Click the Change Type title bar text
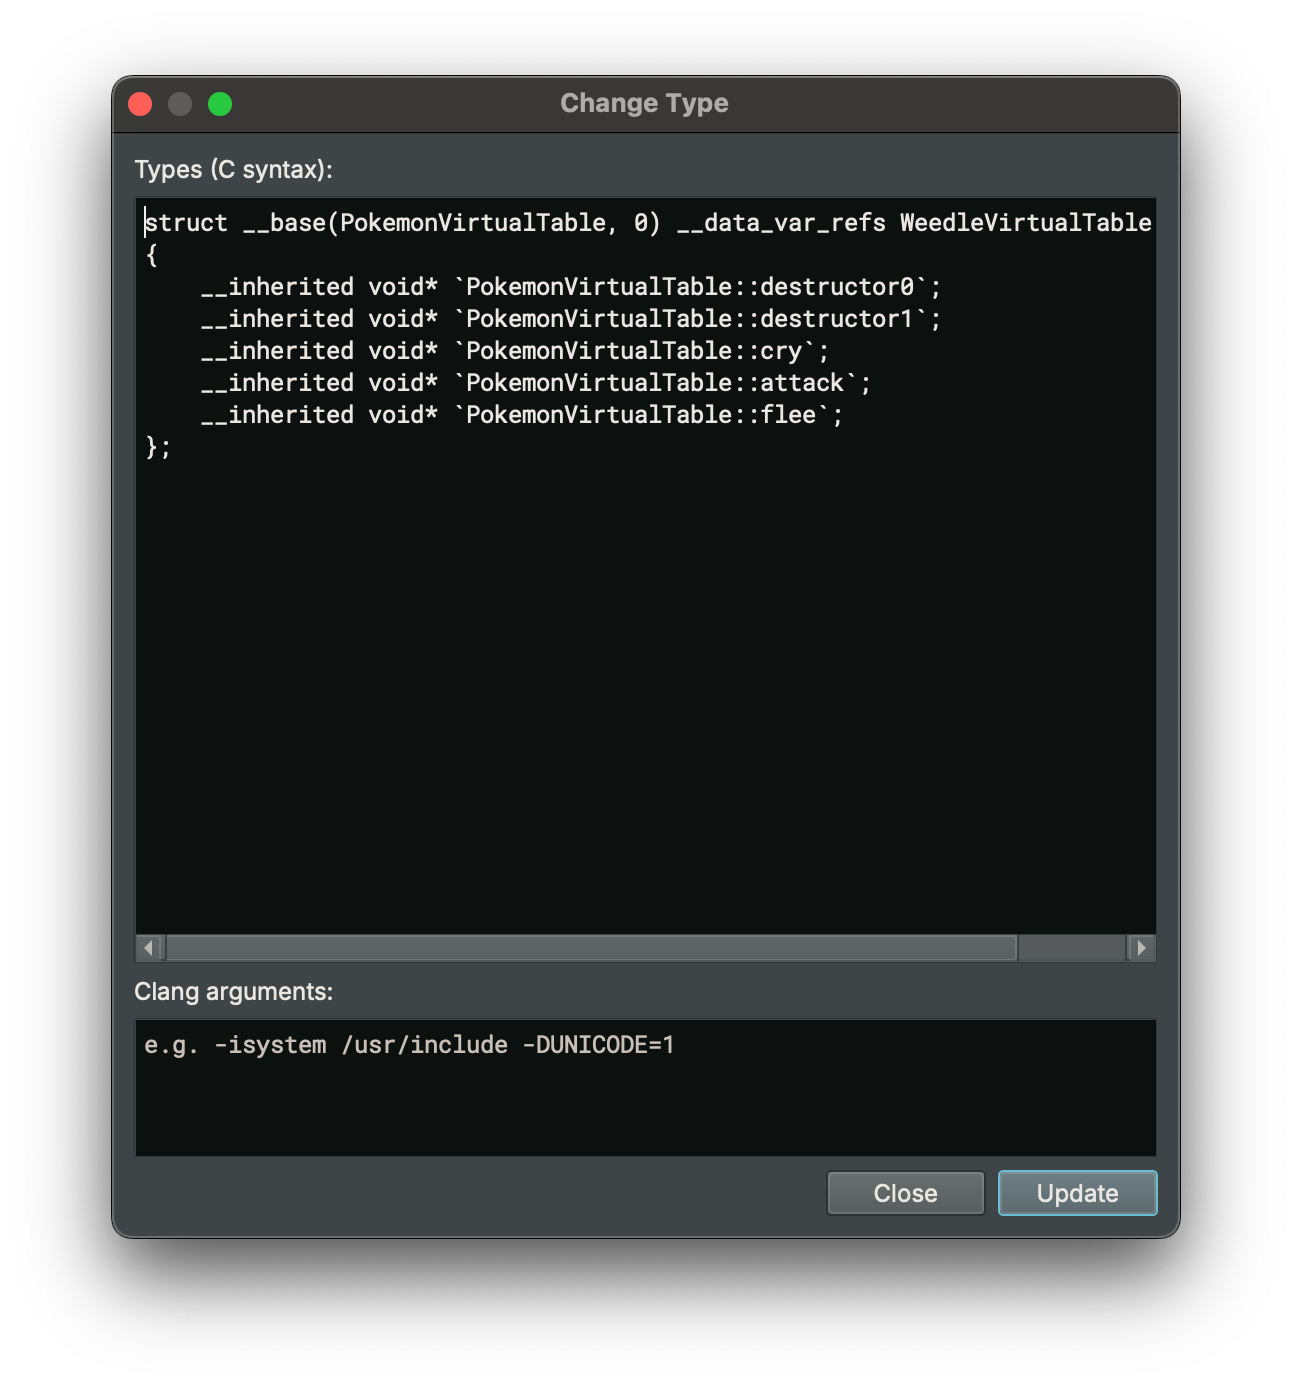The image size is (1292, 1386). point(644,103)
